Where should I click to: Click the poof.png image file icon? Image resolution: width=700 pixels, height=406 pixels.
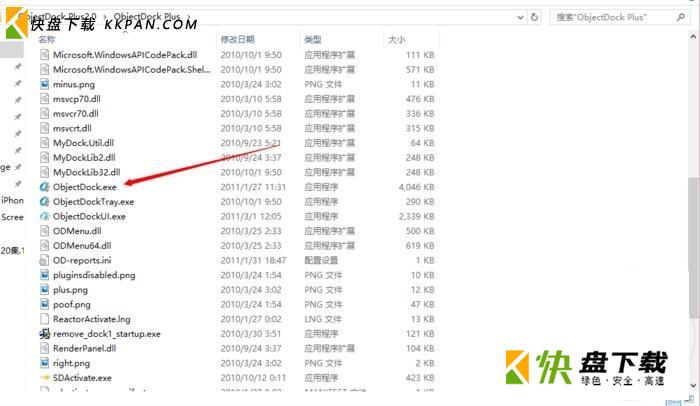44,305
